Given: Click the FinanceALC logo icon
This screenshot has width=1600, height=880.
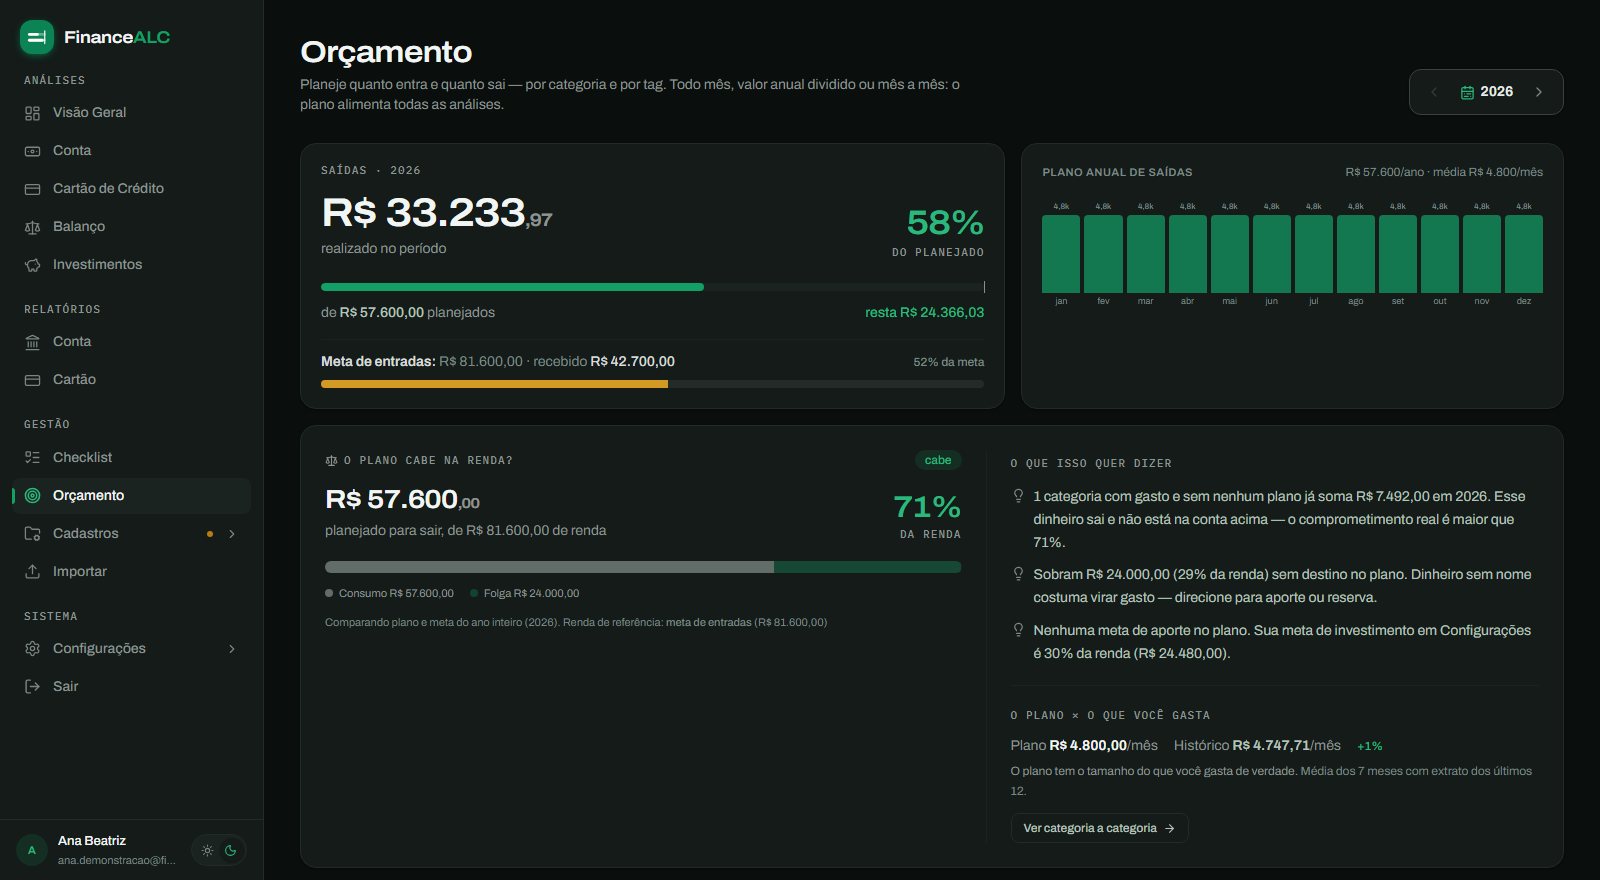Looking at the screenshot, I should coord(37,37).
